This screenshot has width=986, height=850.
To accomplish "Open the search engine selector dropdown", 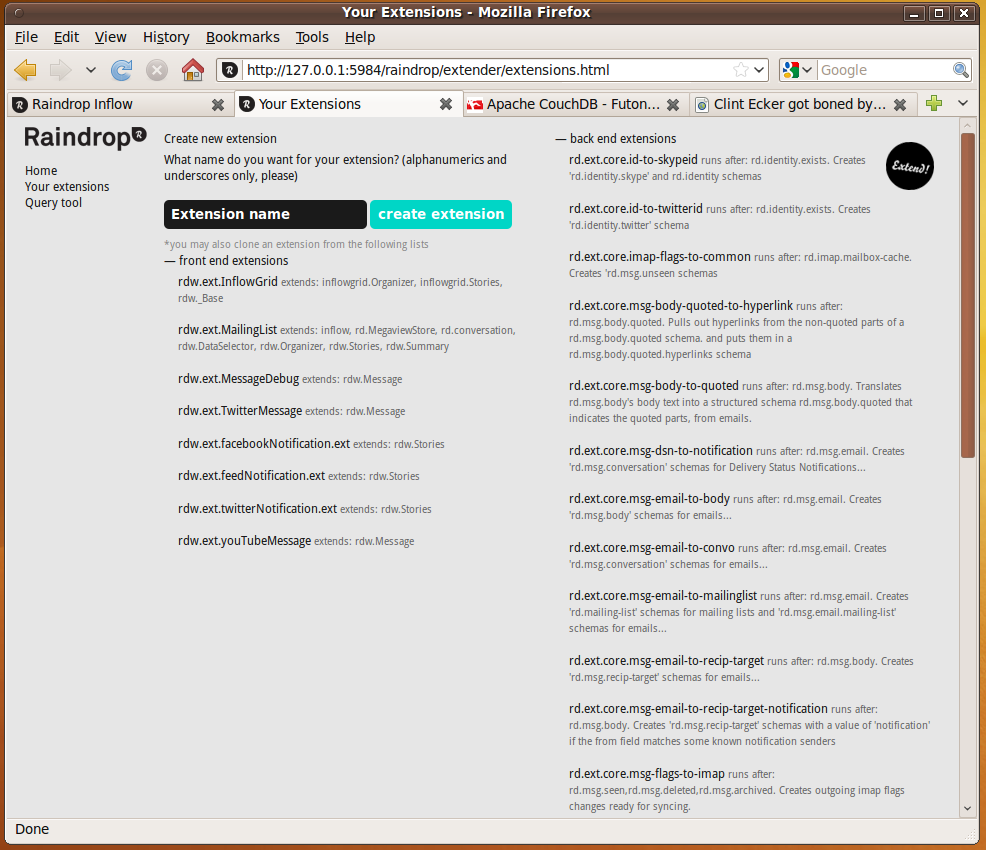I will (x=807, y=70).
